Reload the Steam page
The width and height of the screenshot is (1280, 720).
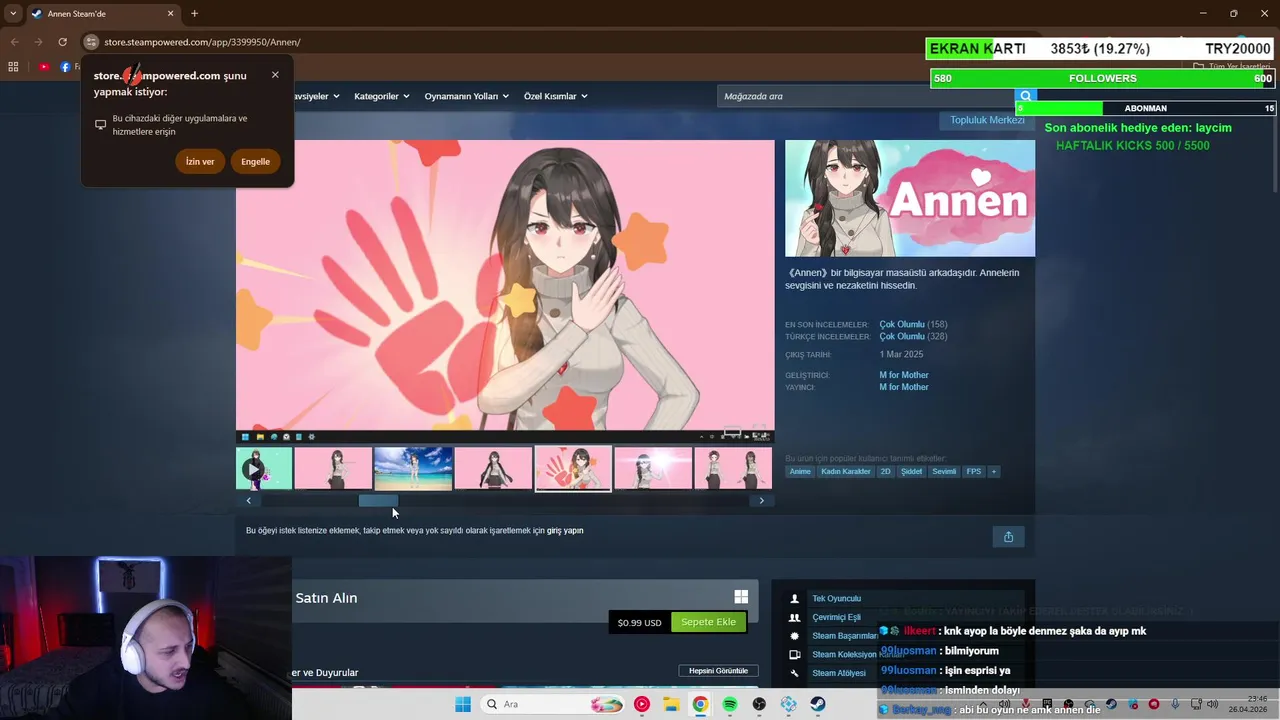(62, 42)
